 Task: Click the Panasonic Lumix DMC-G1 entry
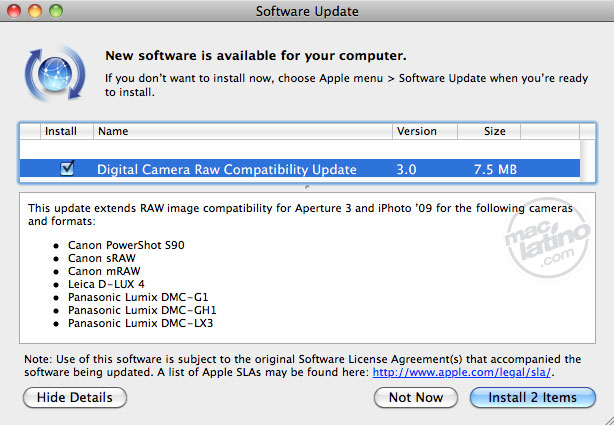(x=138, y=297)
